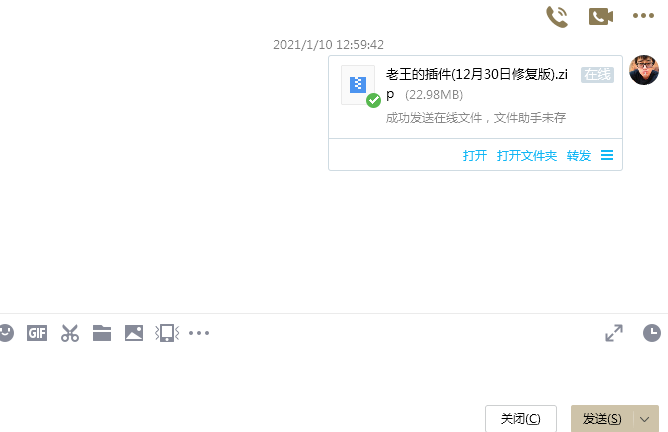This screenshot has width=668, height=432.
Task: Expand the message input area
Action: click(614, 333)
